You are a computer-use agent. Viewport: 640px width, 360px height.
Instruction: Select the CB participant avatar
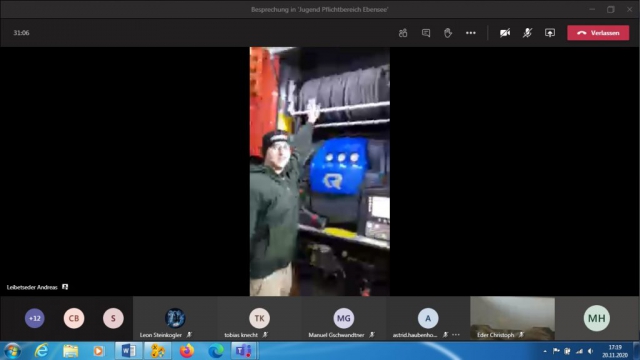tap(74, 318)
